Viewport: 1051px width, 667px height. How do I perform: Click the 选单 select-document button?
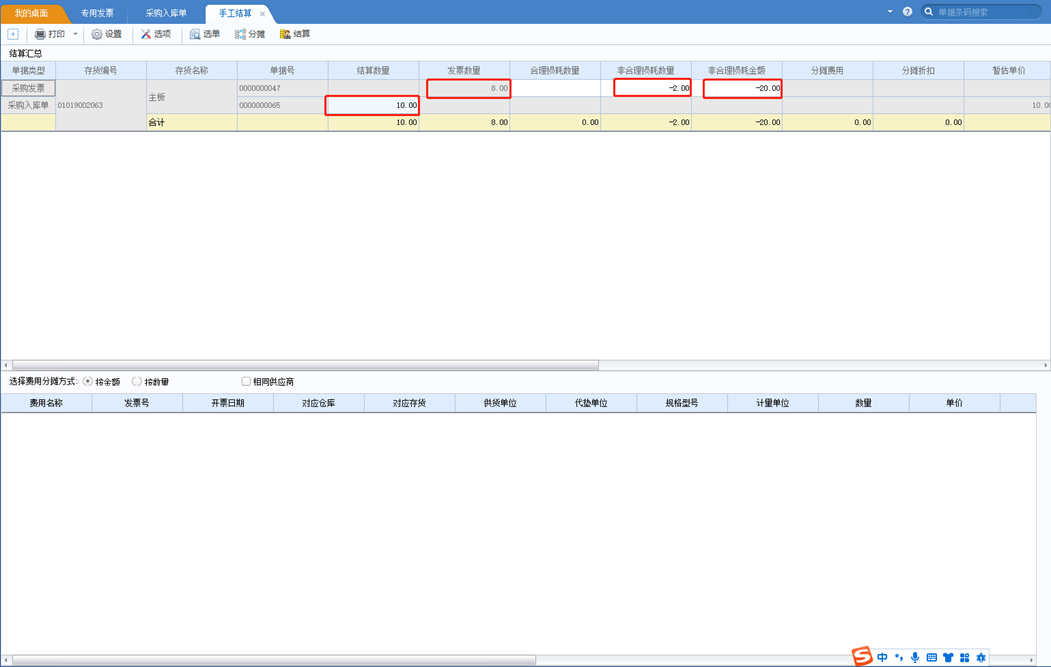[204, 34]
